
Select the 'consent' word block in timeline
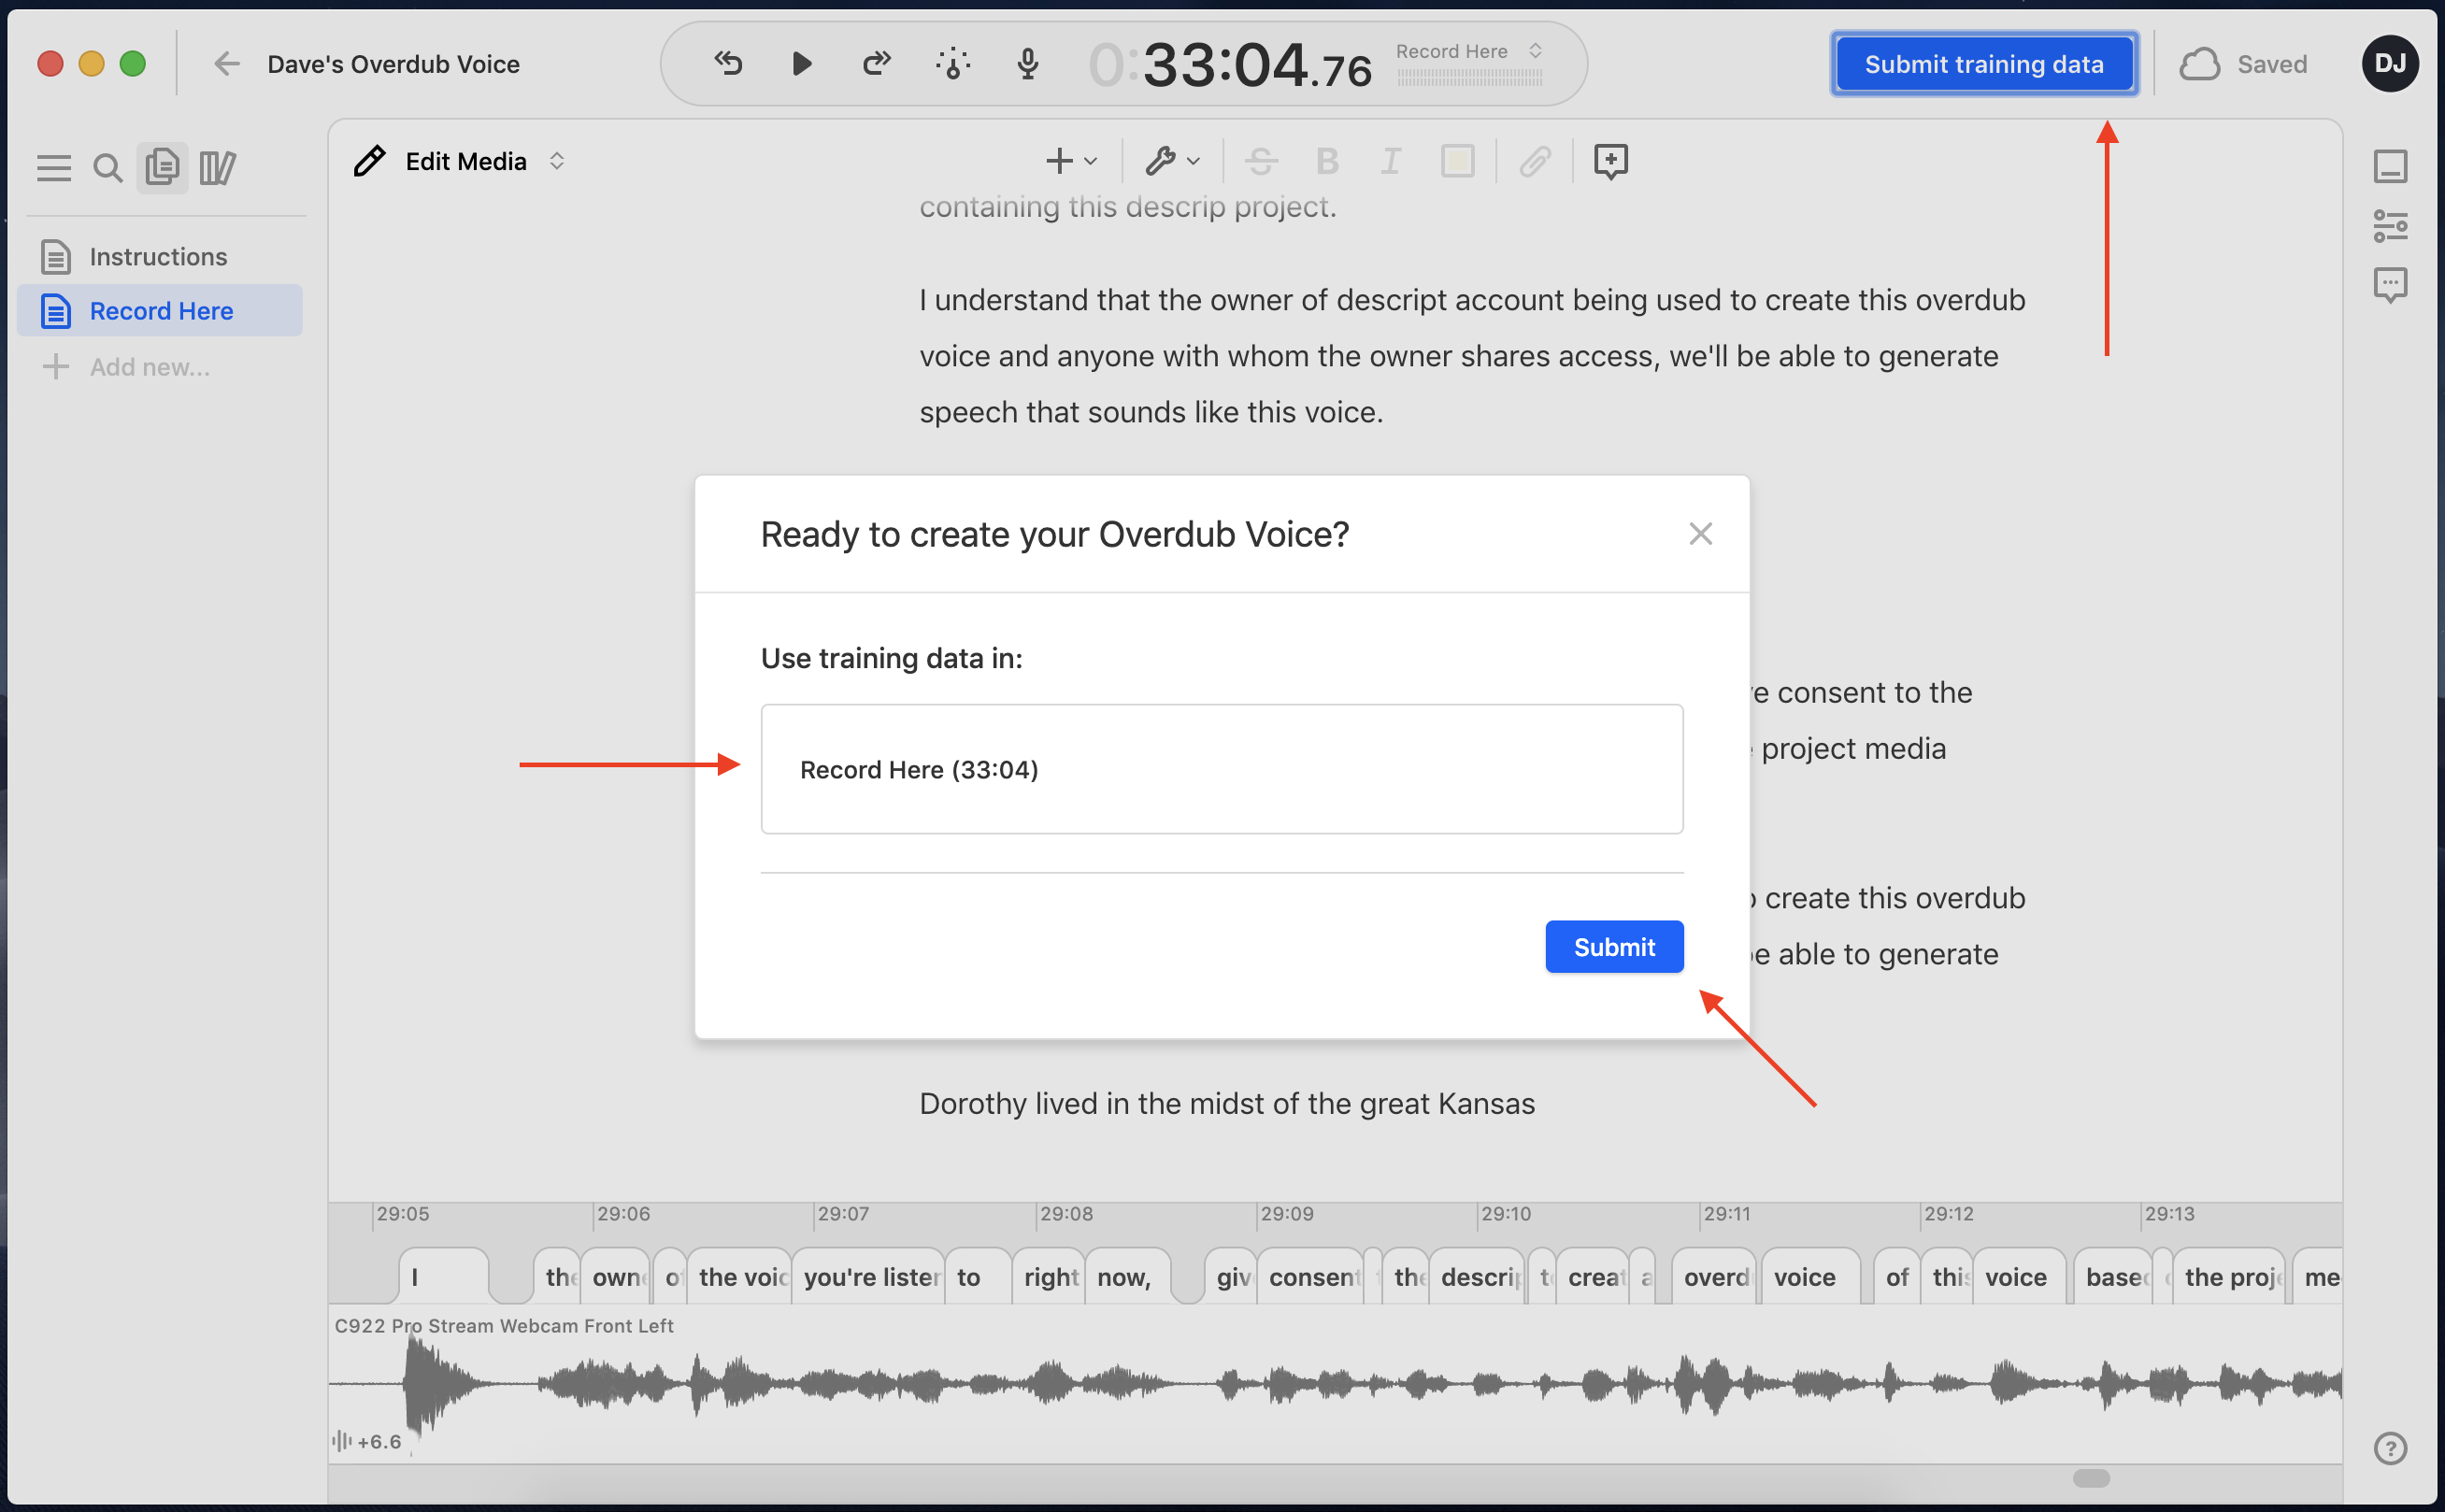[1311, 1277]
